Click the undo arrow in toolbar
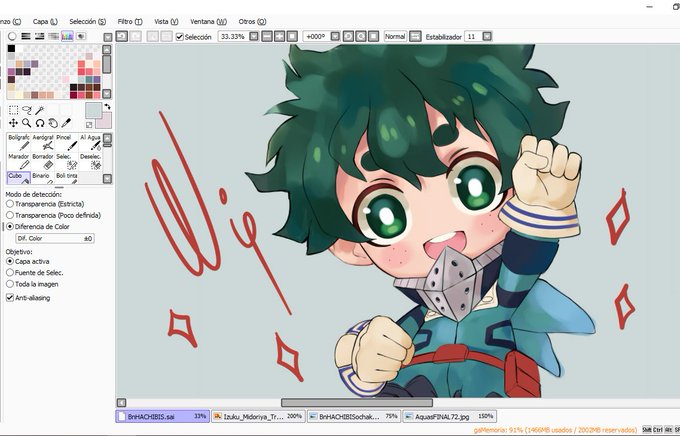680x436 pixels. coord(122,36)
